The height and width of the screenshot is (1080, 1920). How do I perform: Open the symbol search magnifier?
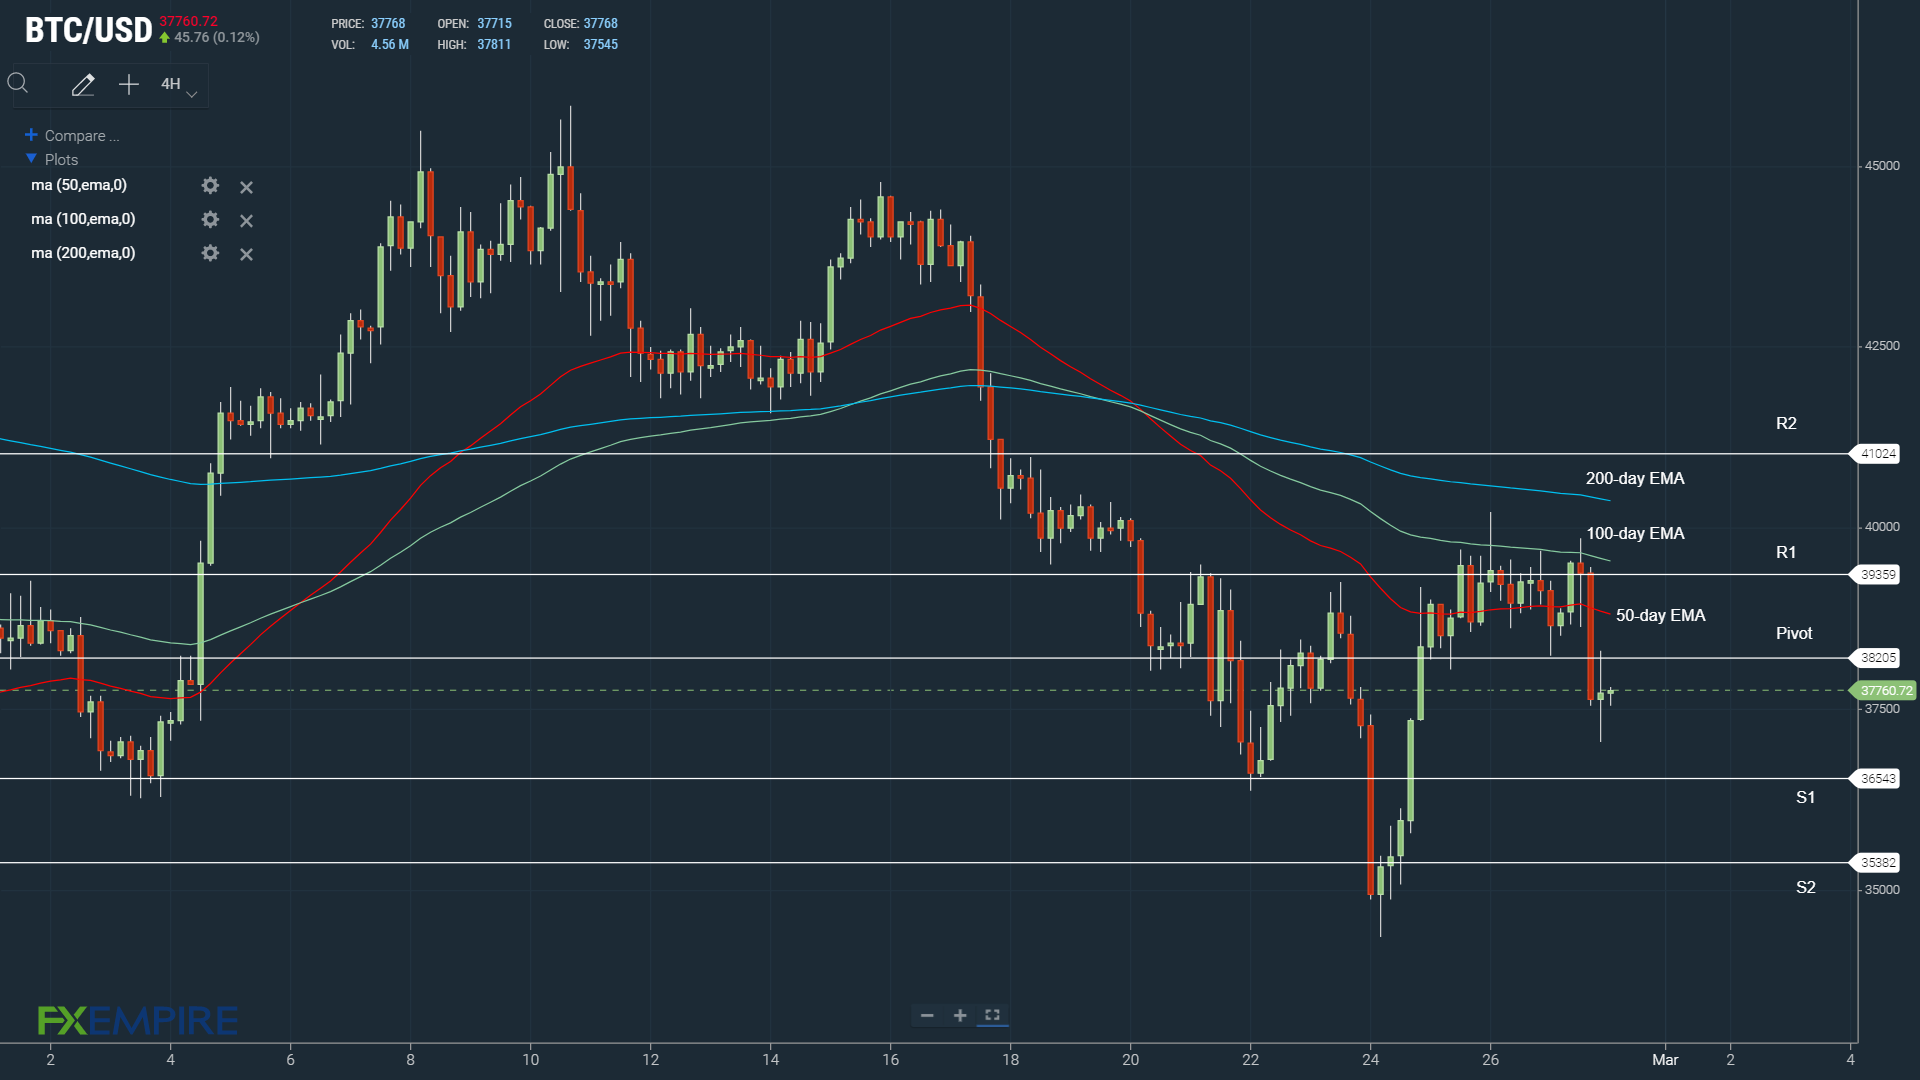18,84
